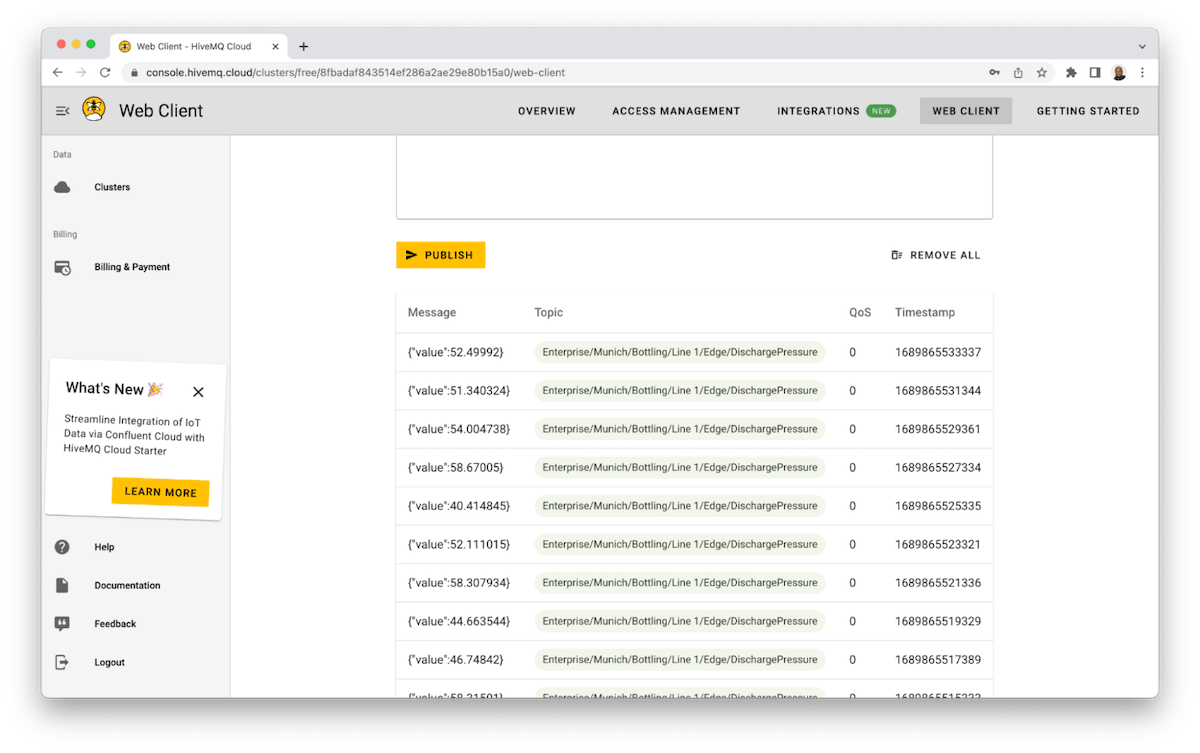
Task: Click the Learn More button
Action: (x=160, y=492)
